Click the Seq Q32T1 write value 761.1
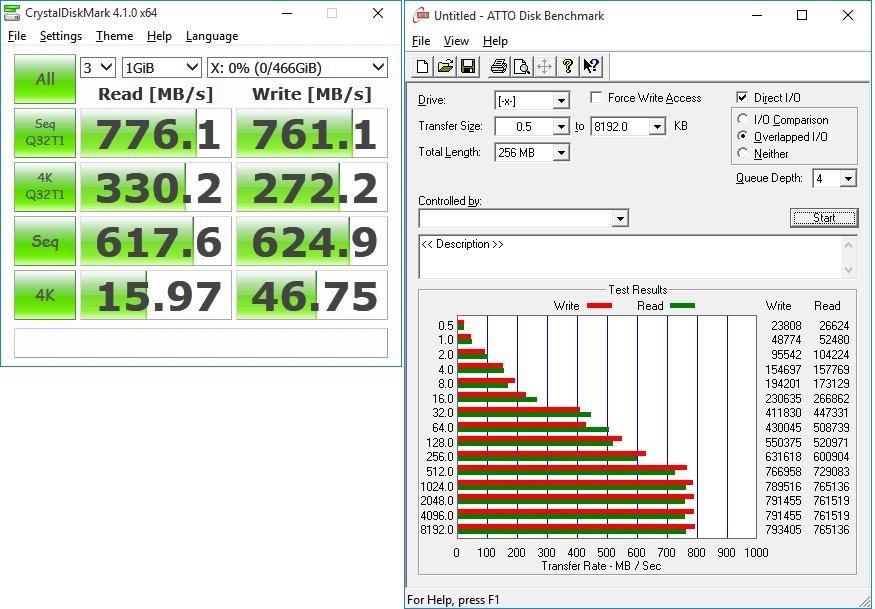This screenshot has height=609, width=875. click(311, 133)
